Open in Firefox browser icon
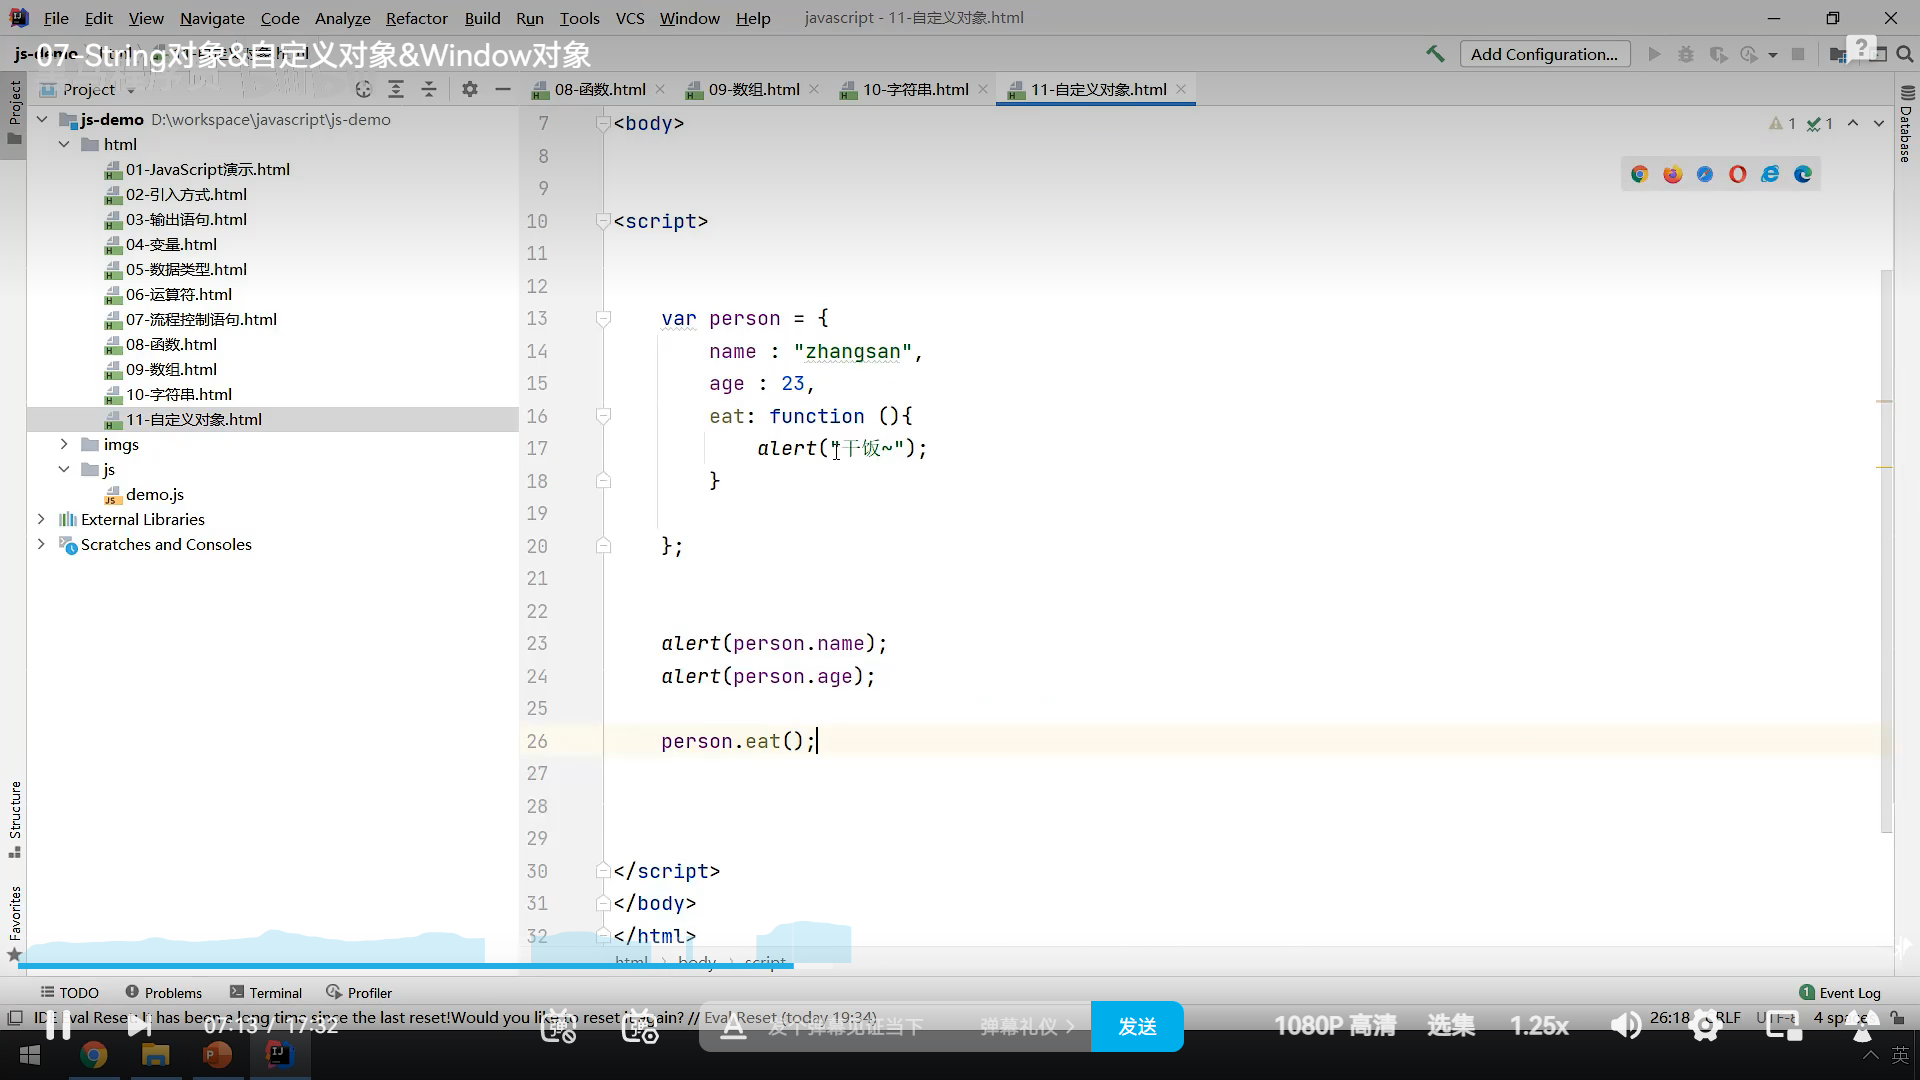 click(x=1672, y=174)
